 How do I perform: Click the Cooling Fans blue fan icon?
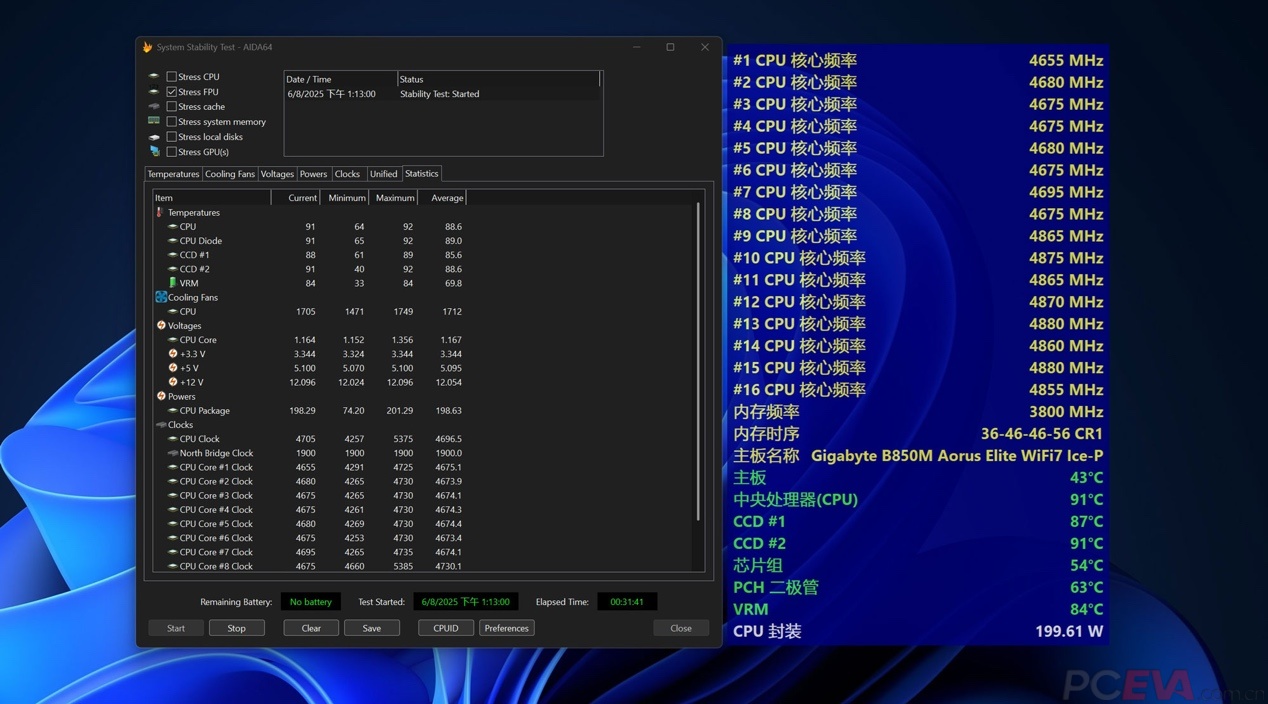pyautogui.click(x=161, y=297)
